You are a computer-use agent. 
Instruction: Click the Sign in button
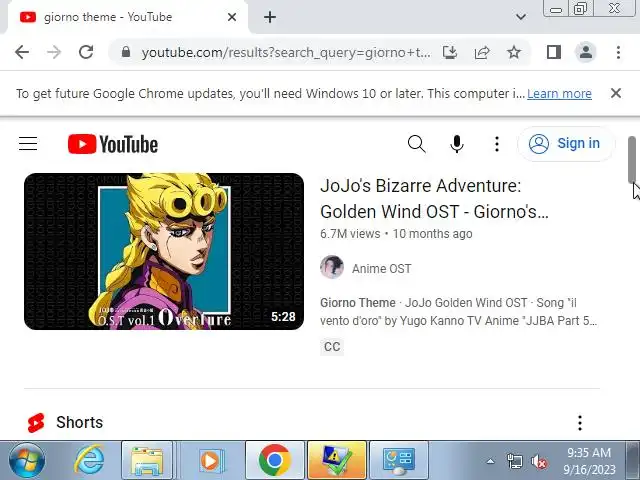click(566, 144)
